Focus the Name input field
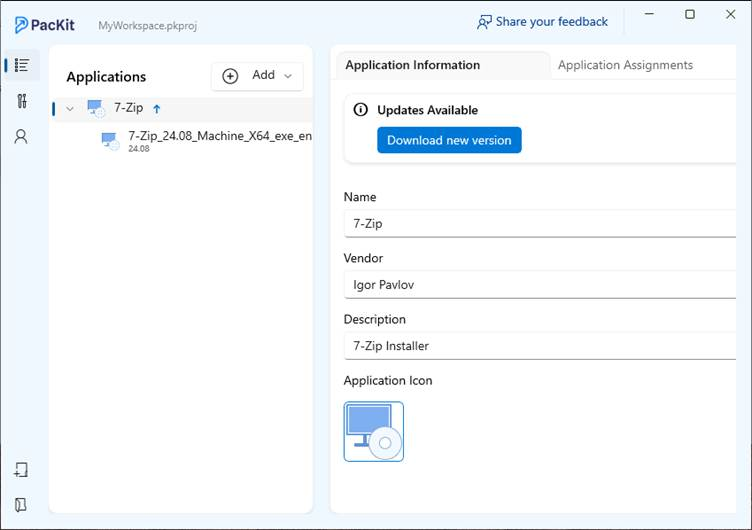 click(x=540, y=224)
